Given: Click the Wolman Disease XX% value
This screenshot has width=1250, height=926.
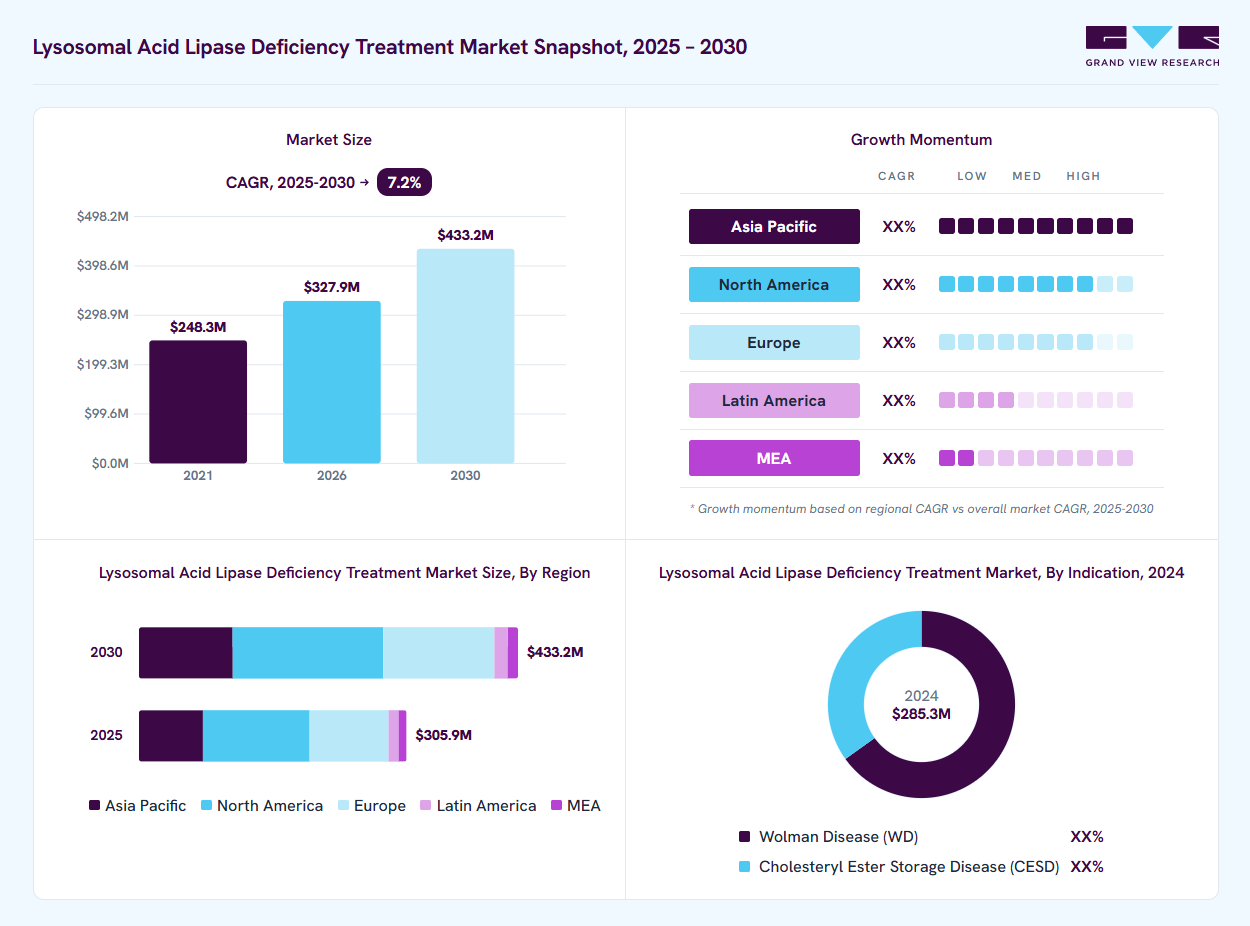Looking at the screenshot, I should [1087, 837].
